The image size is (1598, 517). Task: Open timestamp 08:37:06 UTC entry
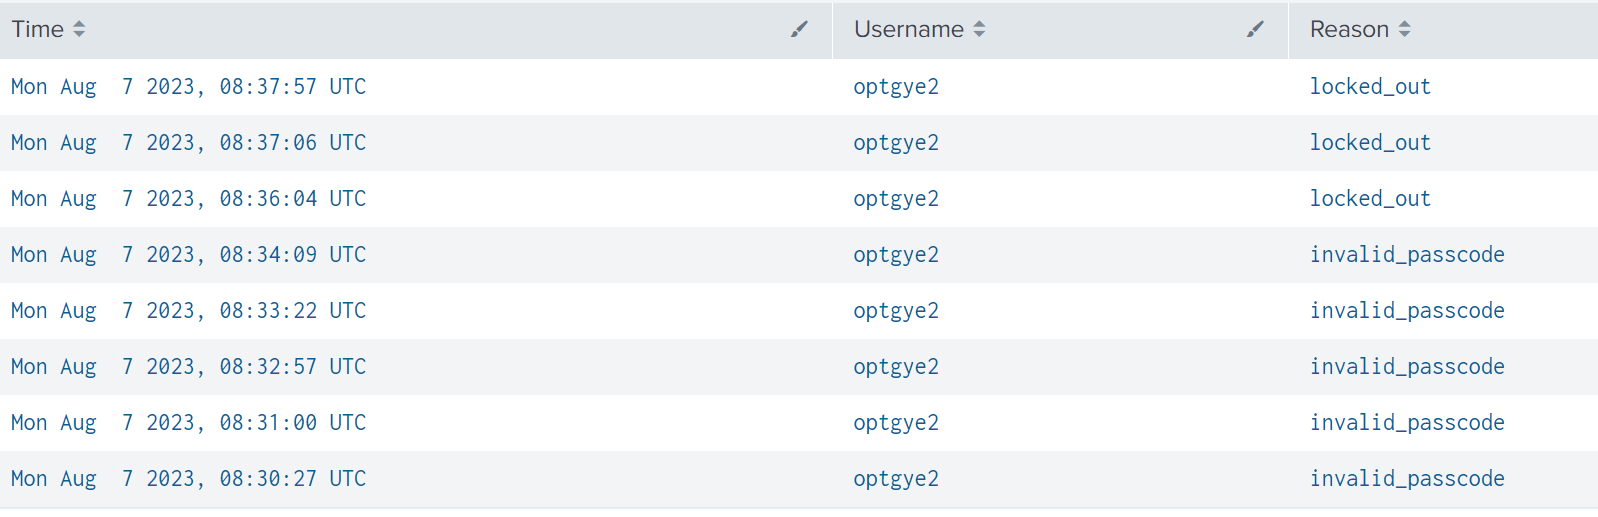pos(188,143)
